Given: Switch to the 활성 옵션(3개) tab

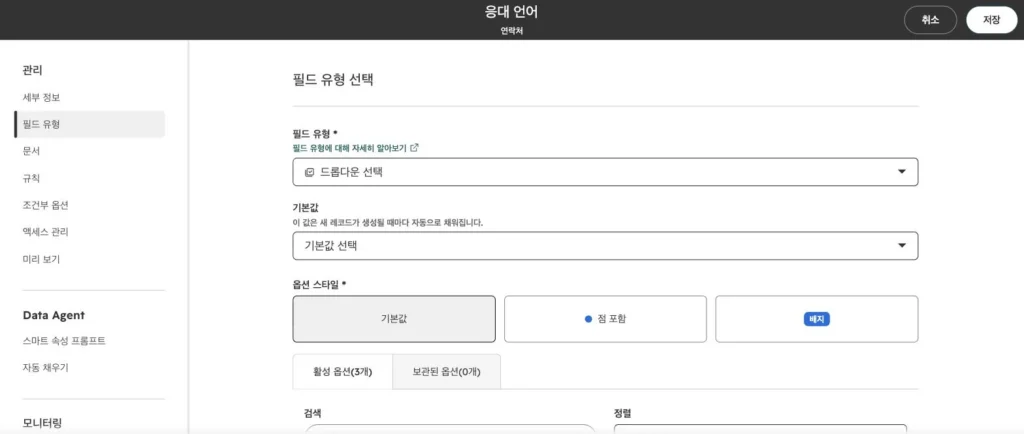Looking at the screenshot, I should tap(343, 372).
